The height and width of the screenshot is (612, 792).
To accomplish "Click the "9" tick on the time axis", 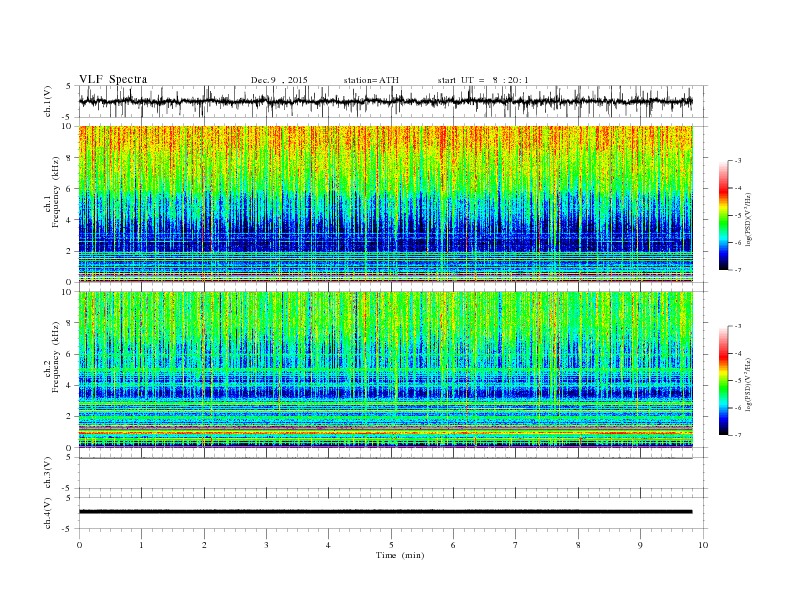I will 640,545.
